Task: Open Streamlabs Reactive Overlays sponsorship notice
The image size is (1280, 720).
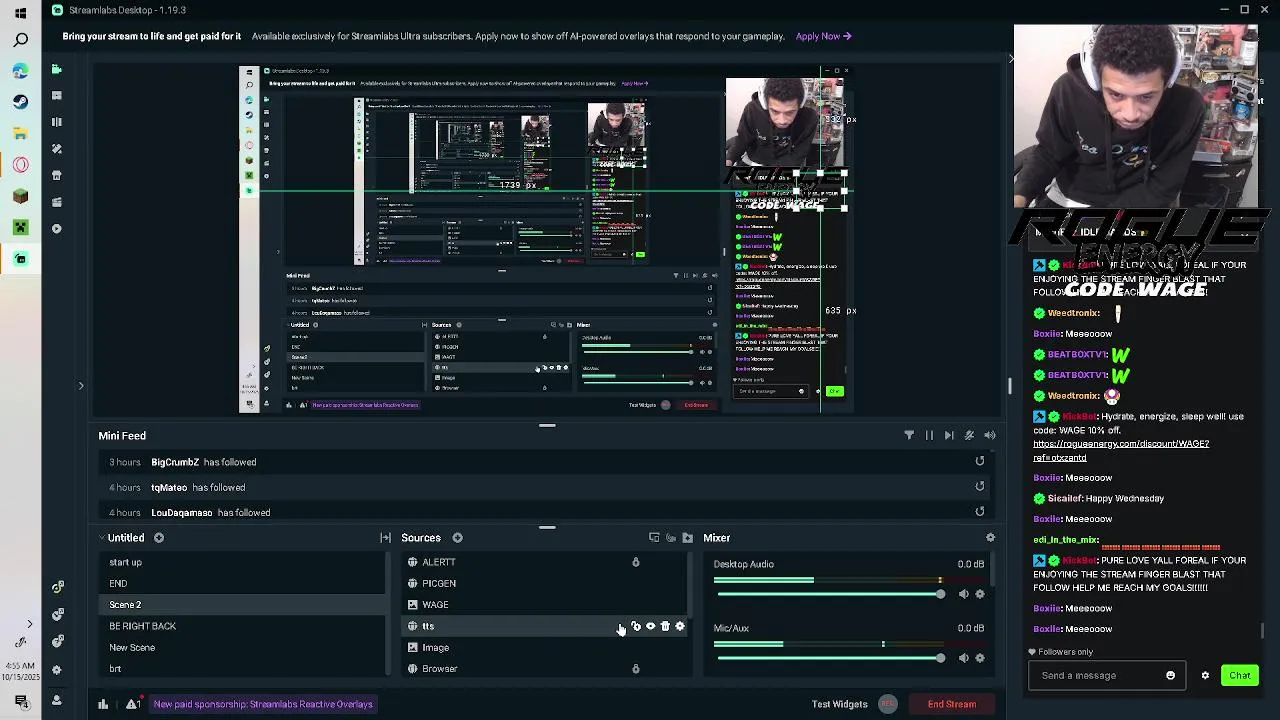Action: pyautogui.click(x=263, y=704)
